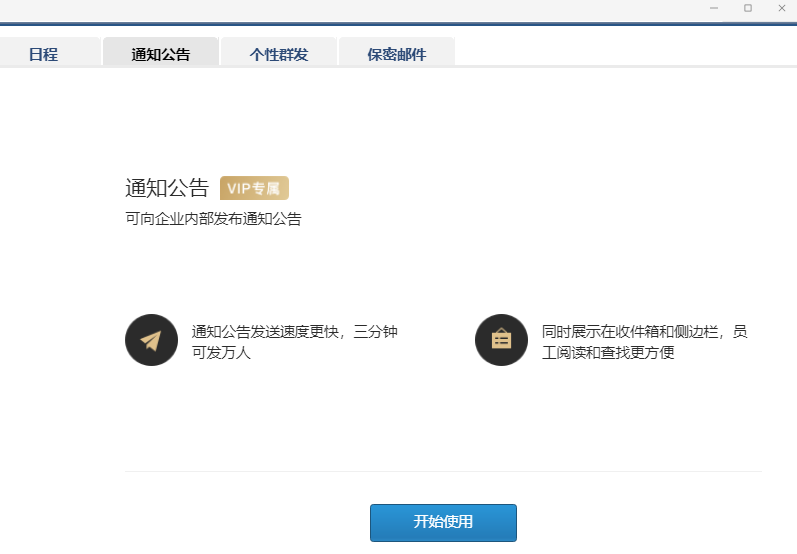Select the 通知公告 tab
Screen dimensions: 797x554
coord(160,54)
